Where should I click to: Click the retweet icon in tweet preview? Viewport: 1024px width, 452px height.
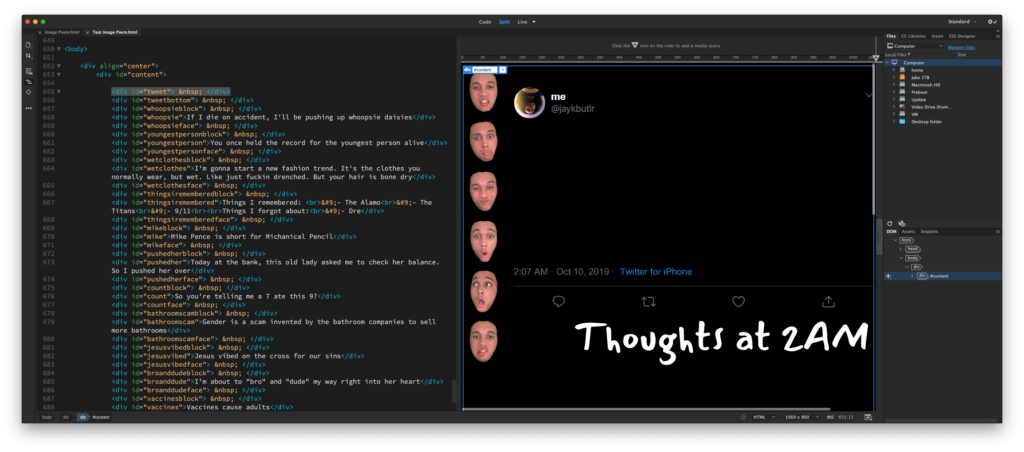pyautogui.click(x=648, y=301)
